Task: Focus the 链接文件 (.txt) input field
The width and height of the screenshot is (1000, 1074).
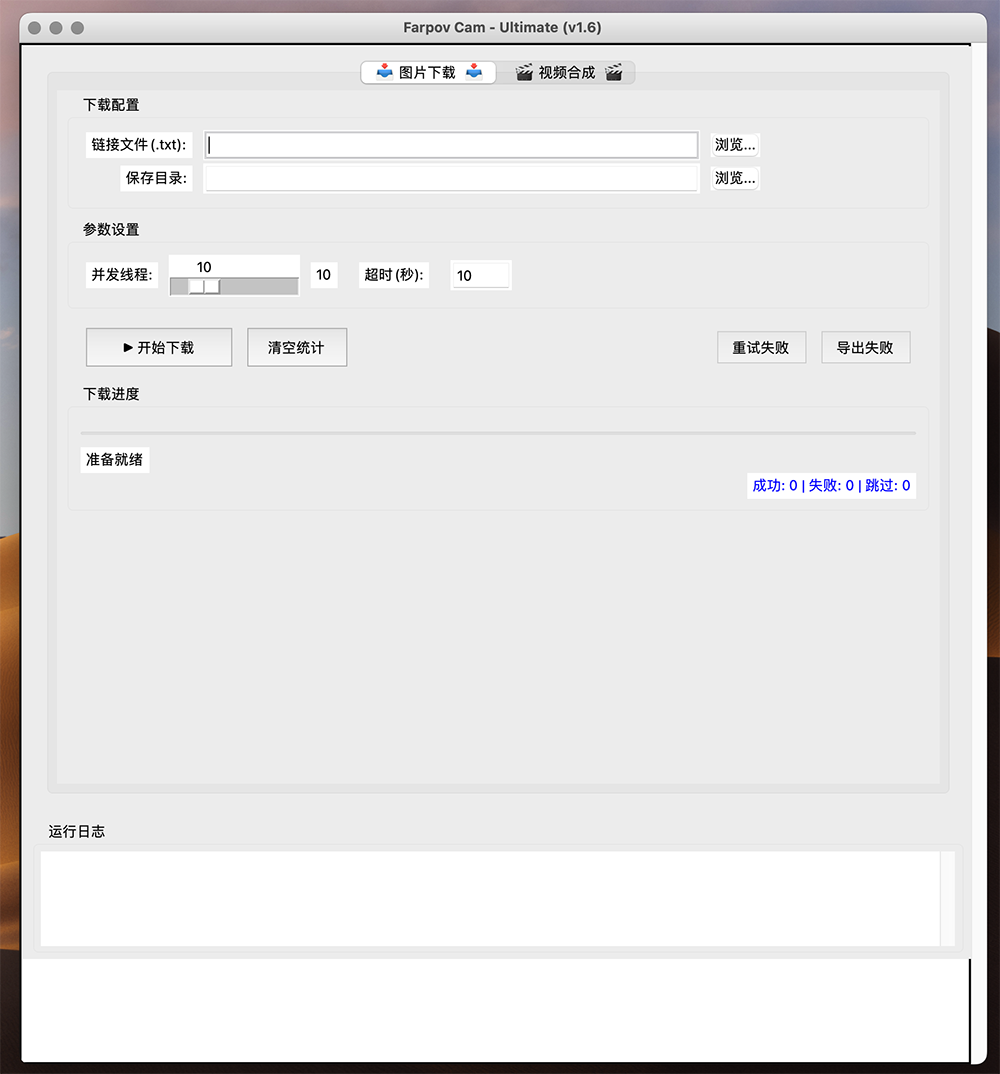Action: point(451,145)
